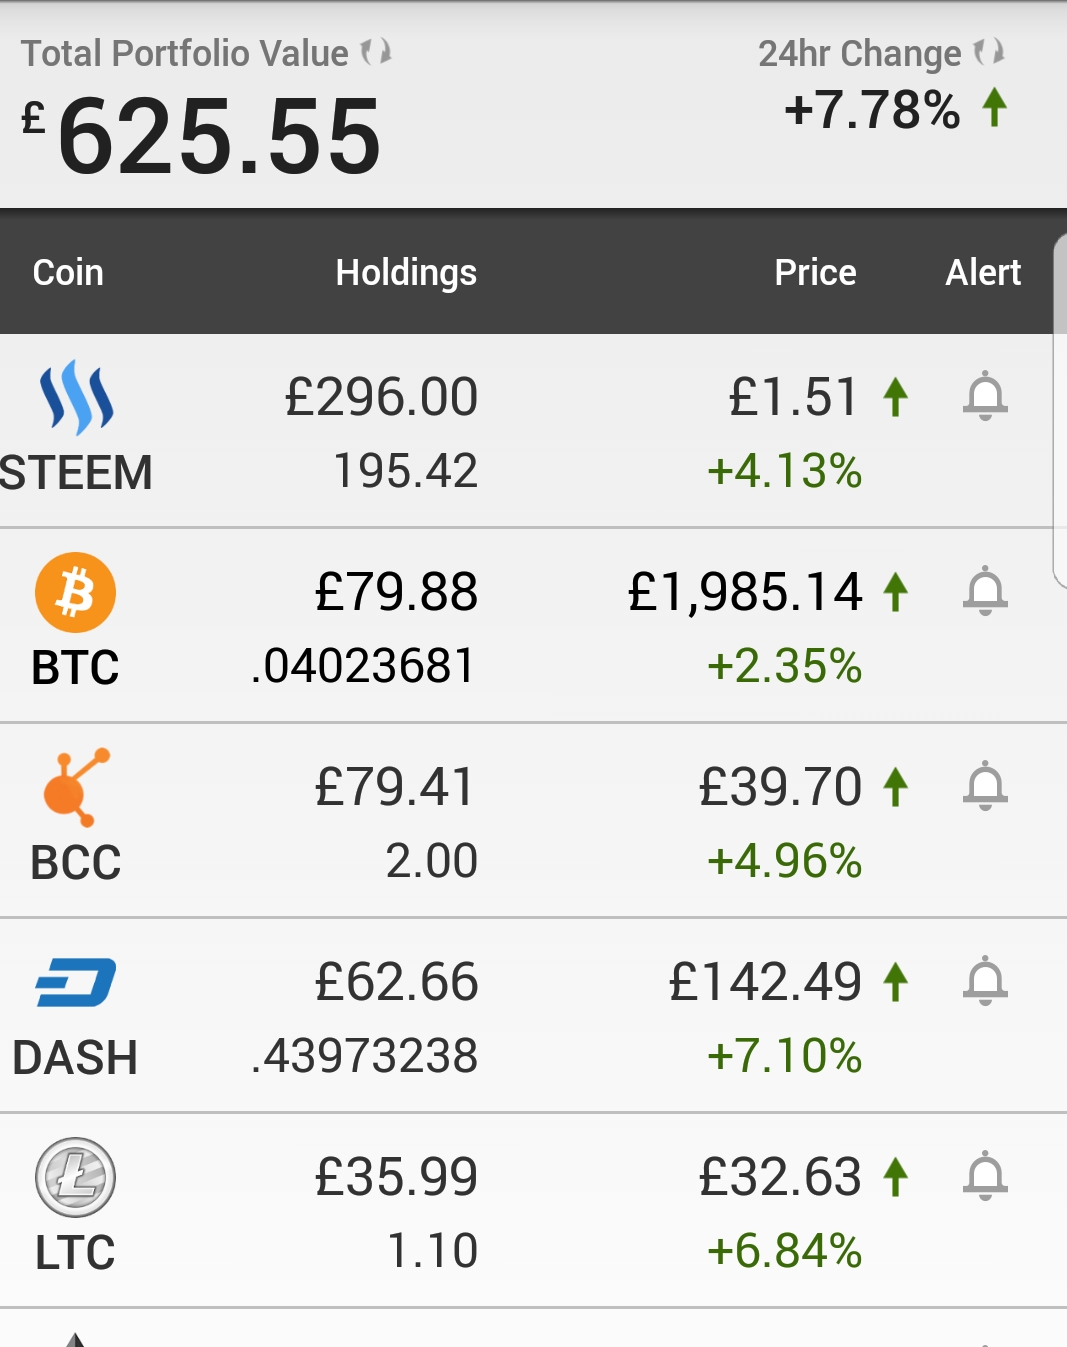Tap the Bitcoin BTC logo

pyautogui.click(x=76, y=592)
